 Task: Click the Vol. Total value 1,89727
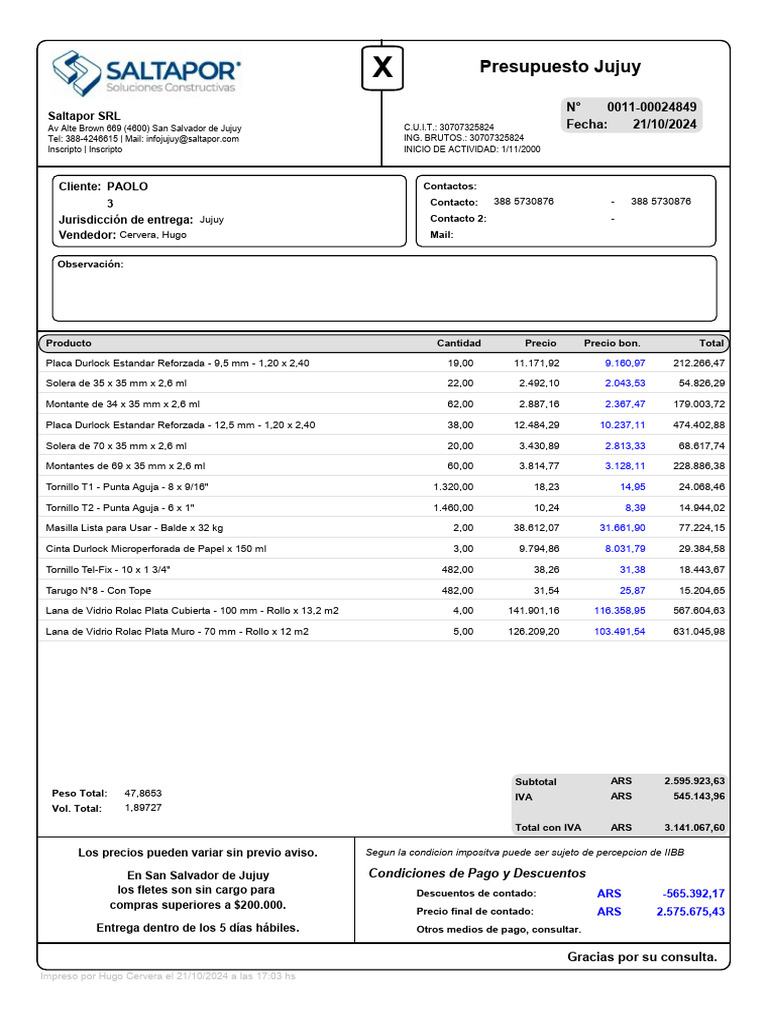point(143,808)
